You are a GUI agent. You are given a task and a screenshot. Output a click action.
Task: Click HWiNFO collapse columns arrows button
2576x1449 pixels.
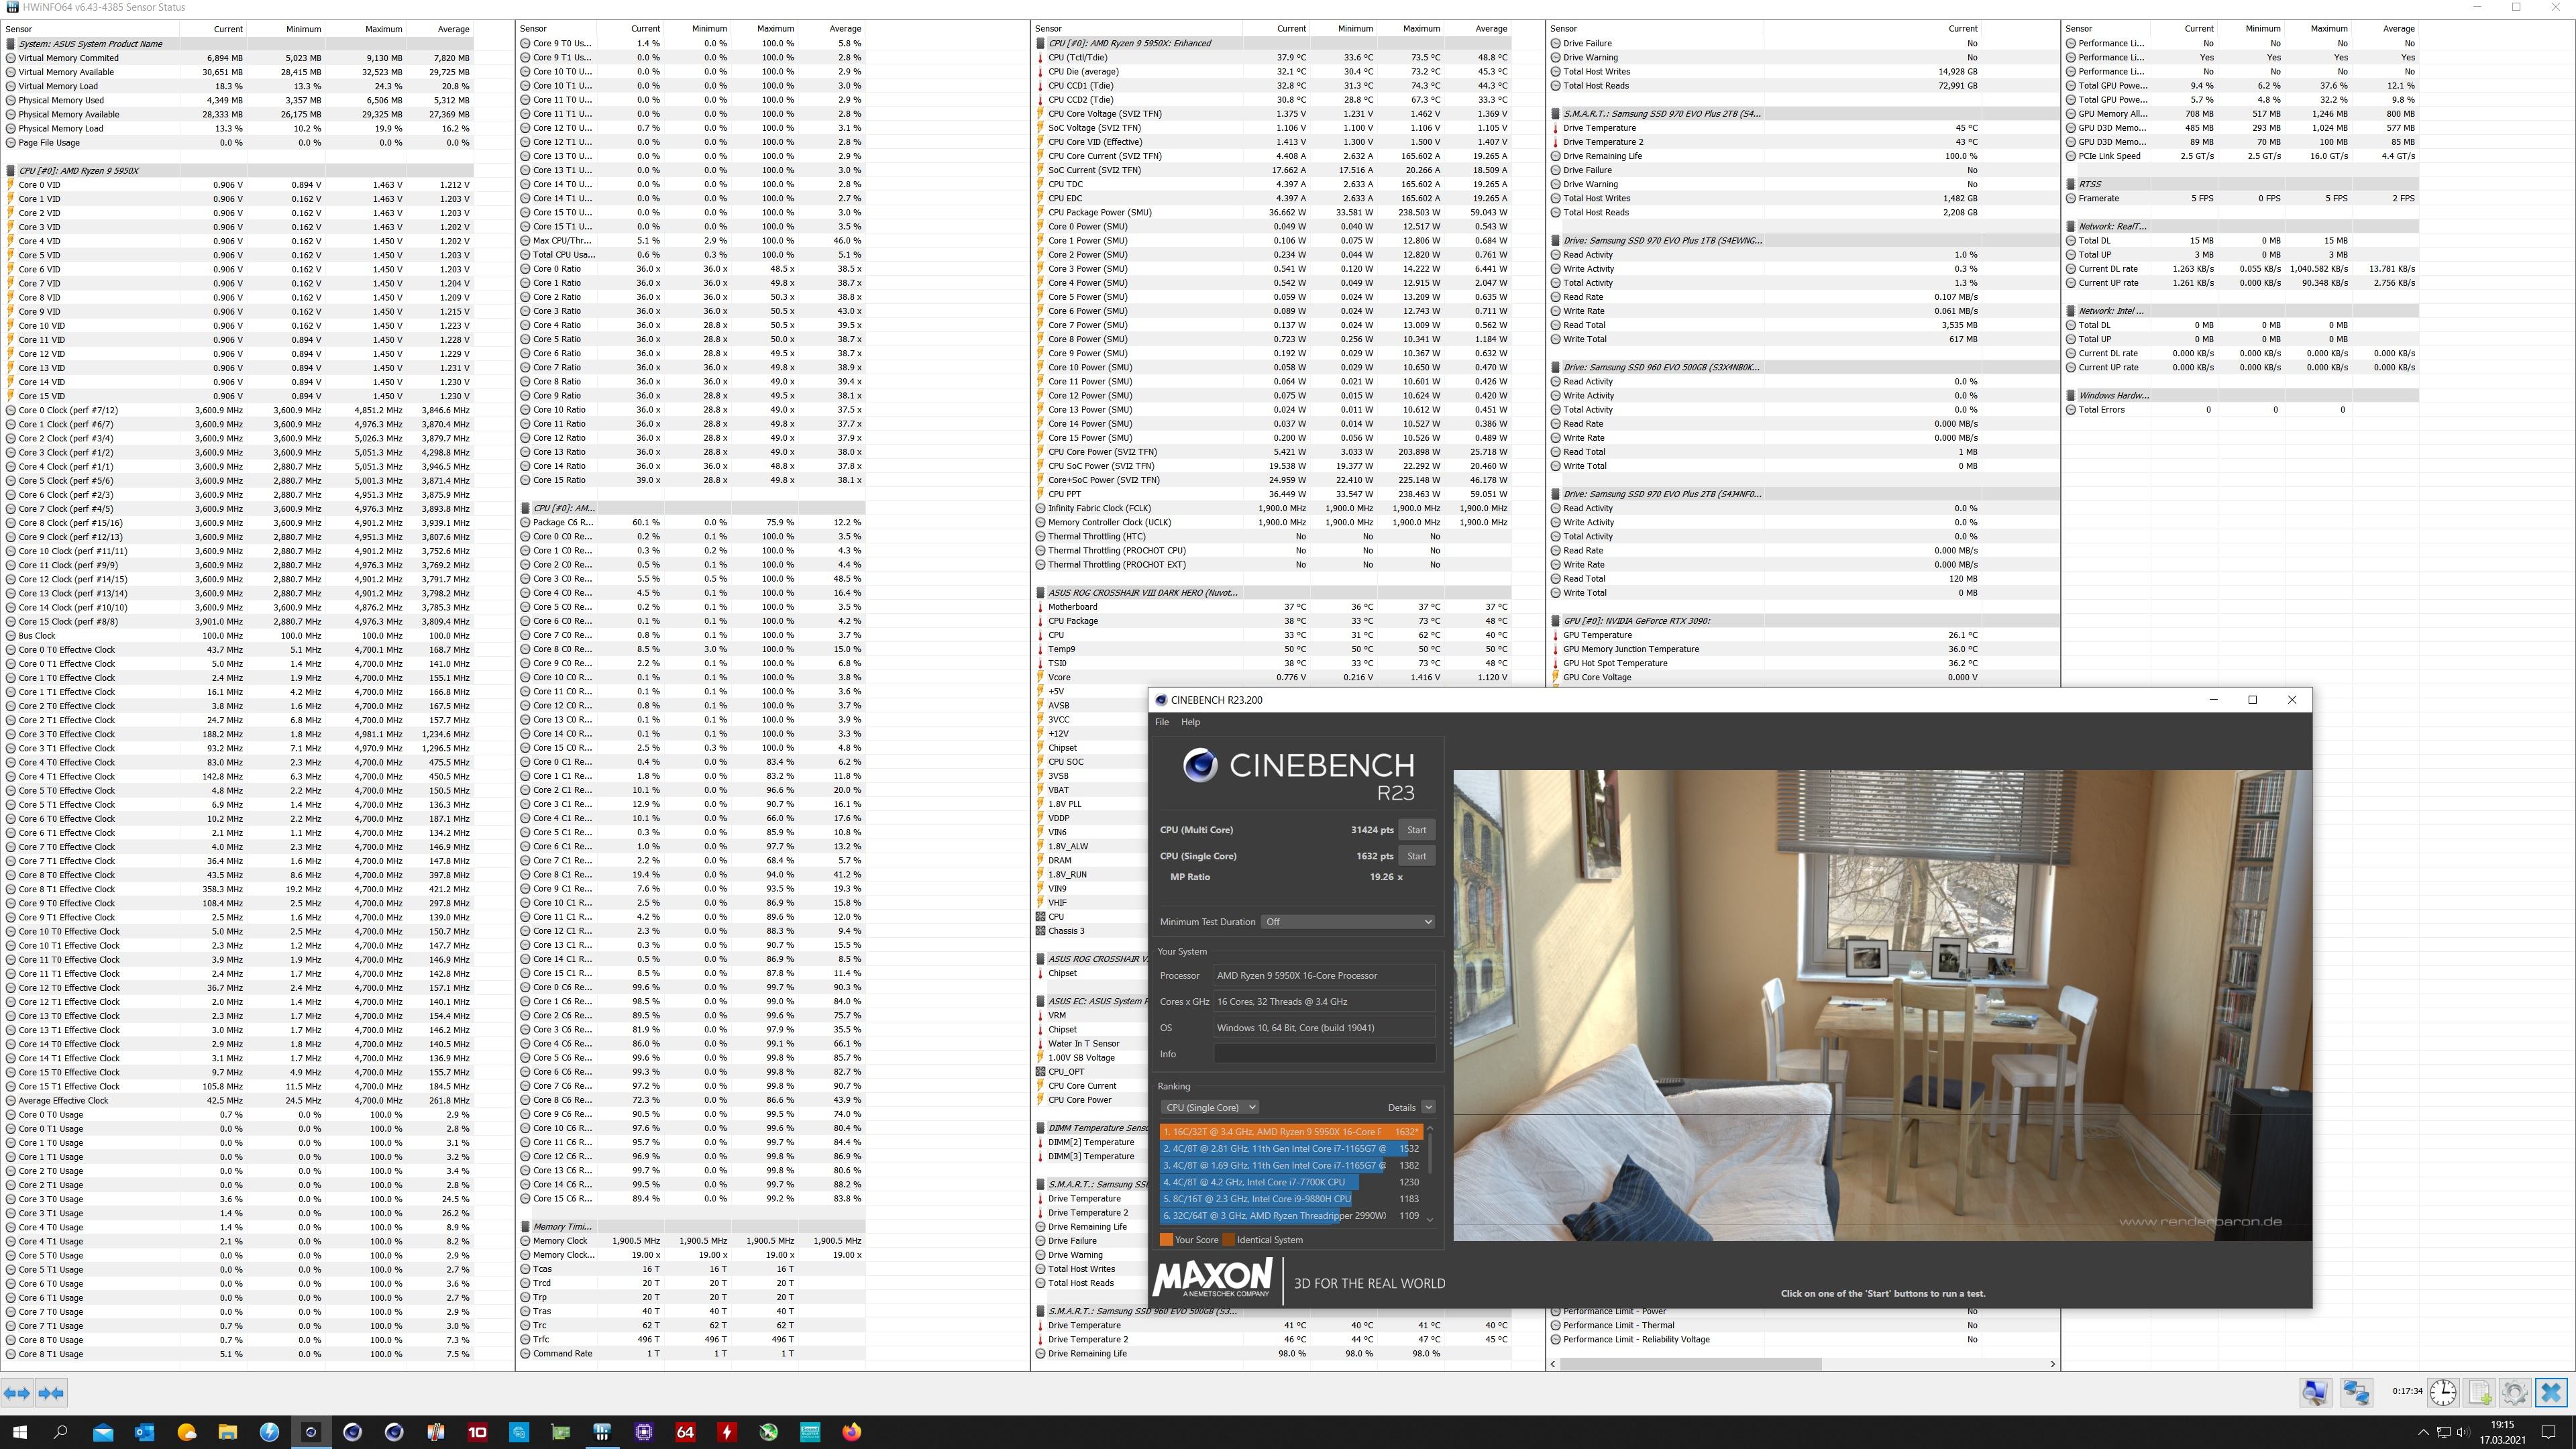click(x=51, y=1392)
